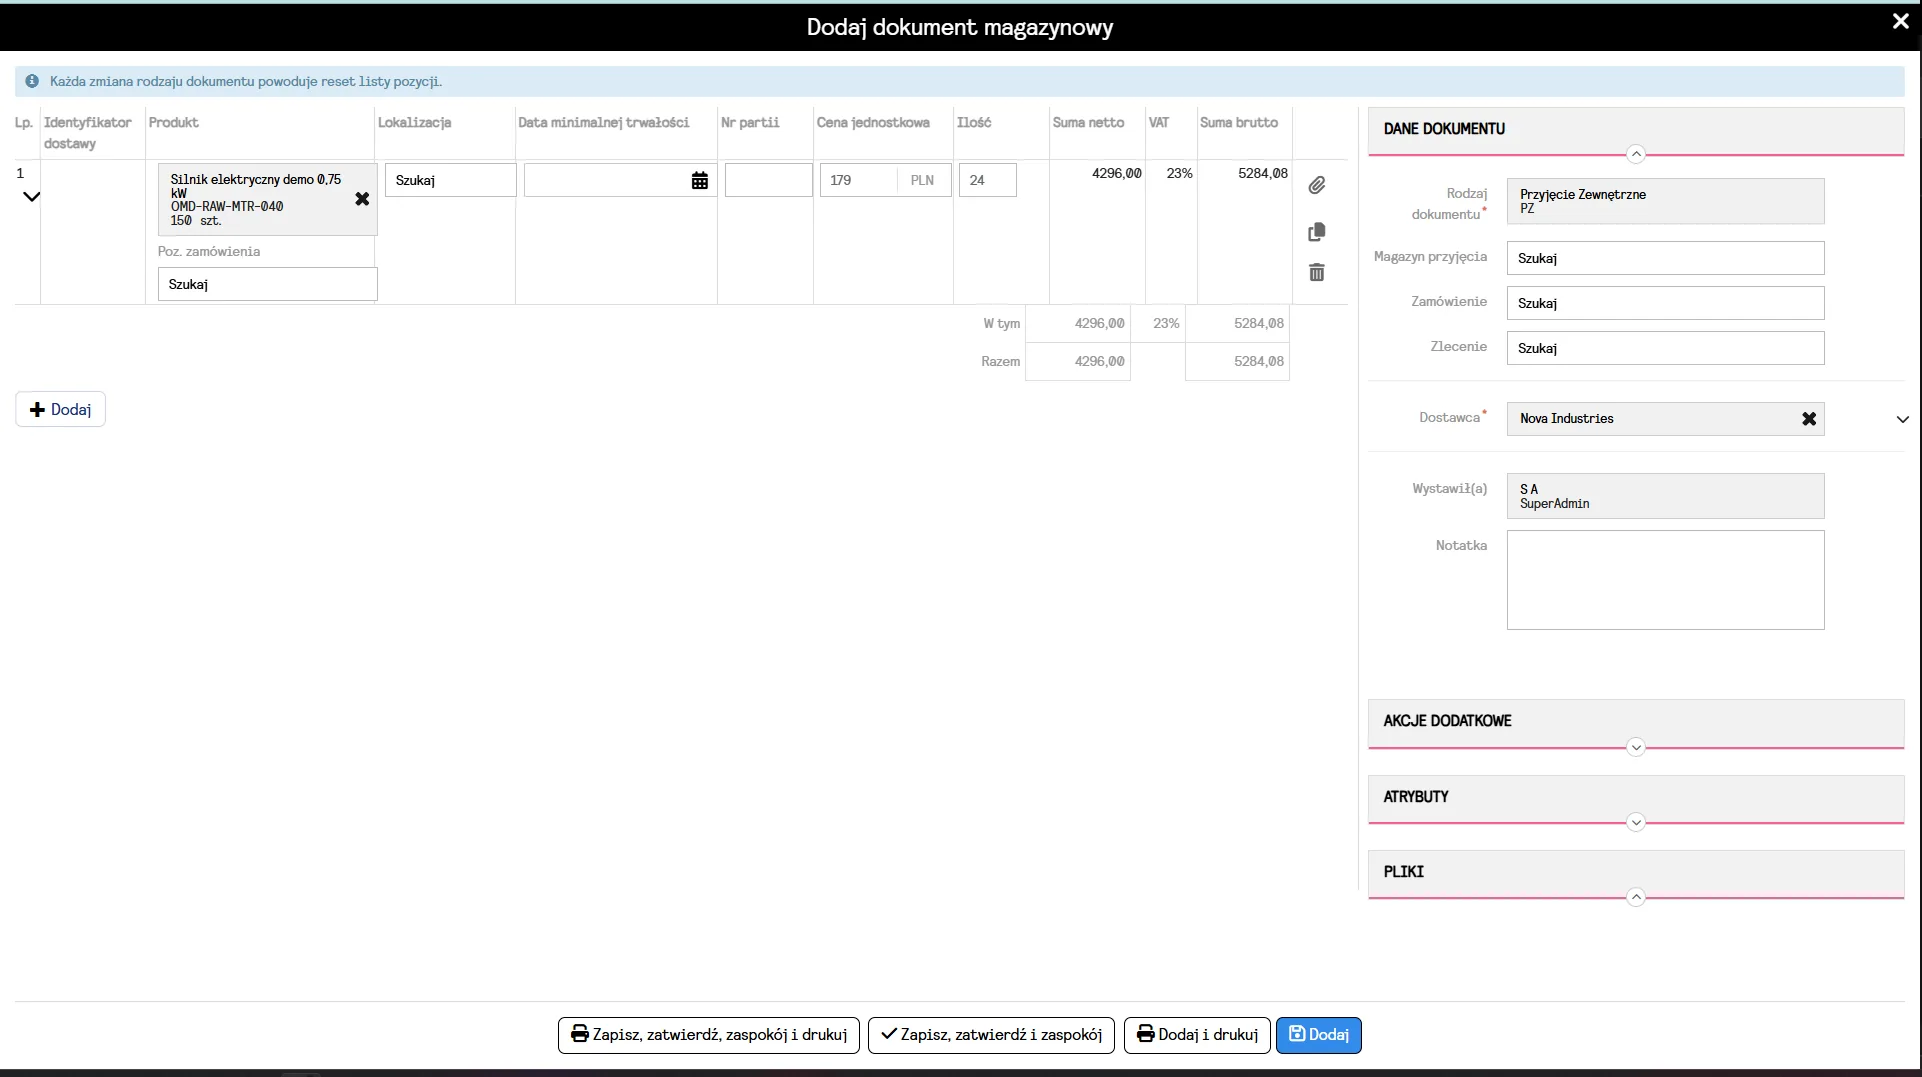Delete the Silnik elektryczny position row

(1317, 272)
